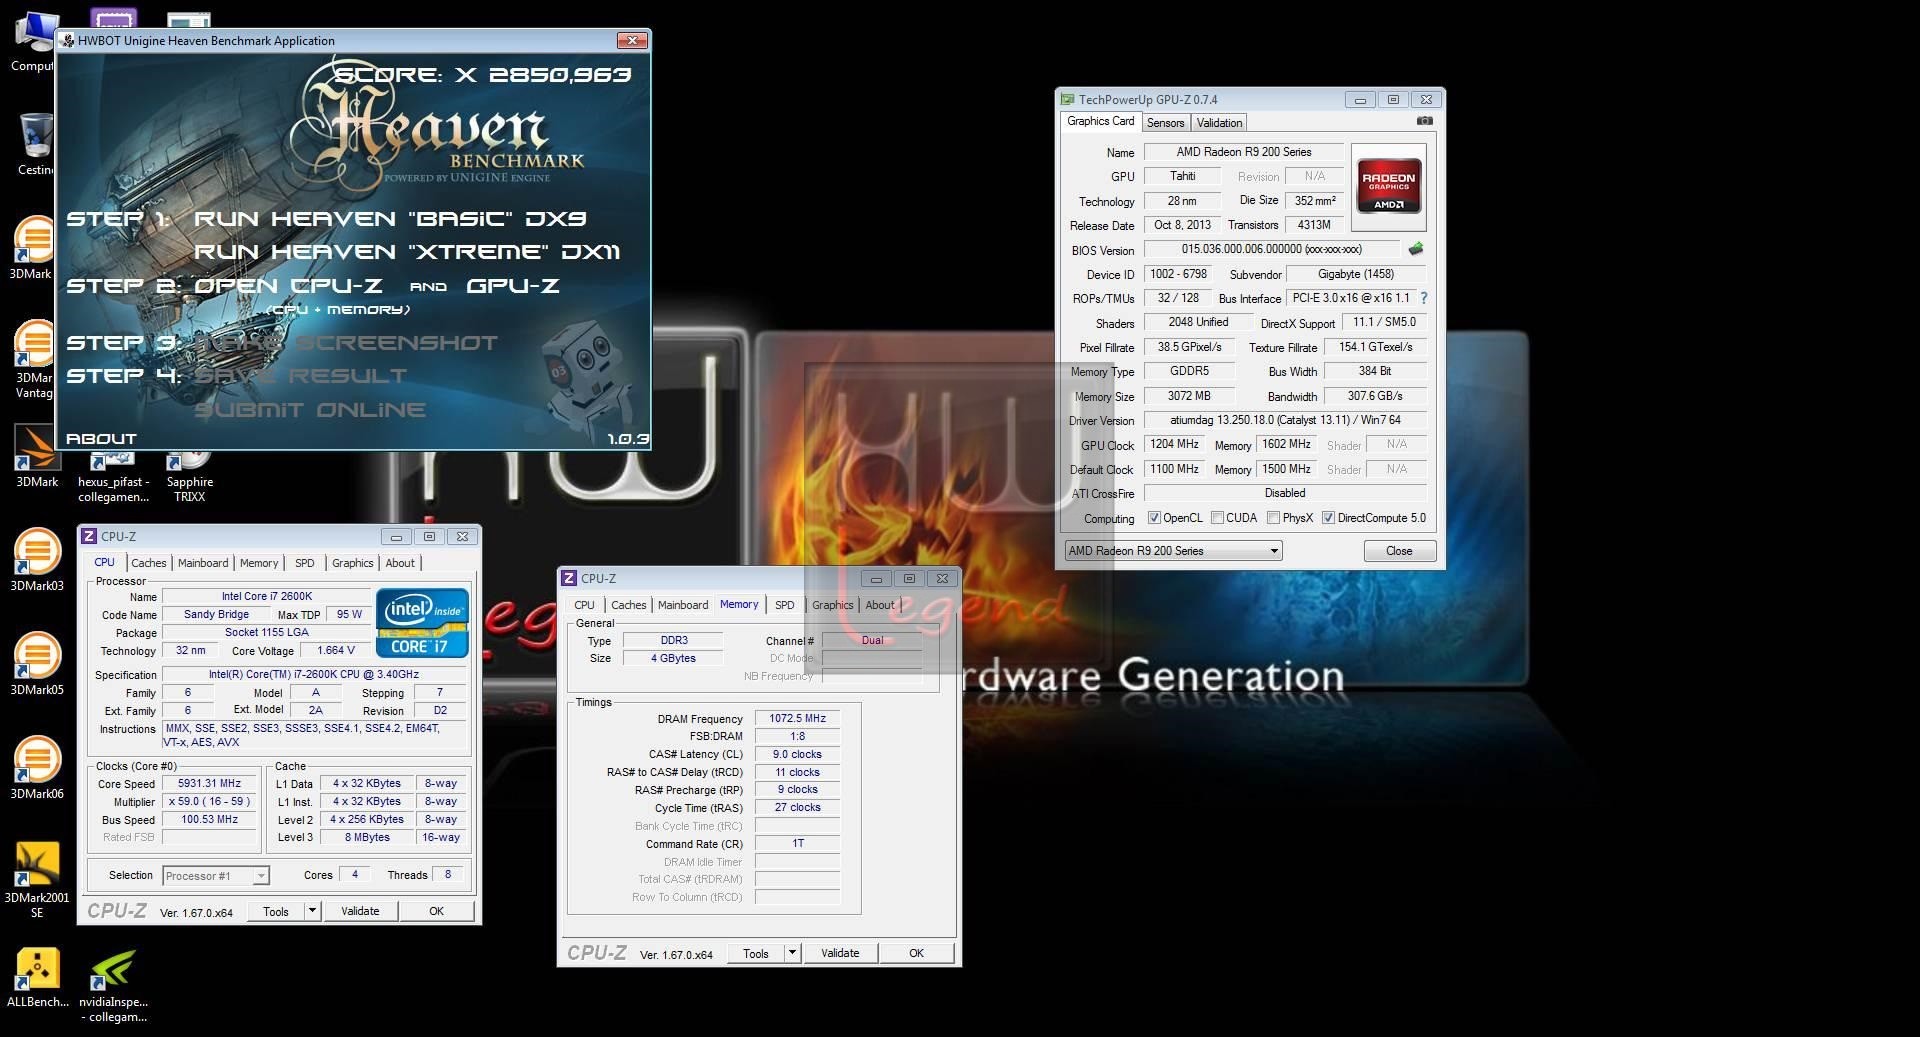Screen dimensions: 1920x1037
Task: Click the GPU-Z screenshot camera icon
Action: 1424,121
